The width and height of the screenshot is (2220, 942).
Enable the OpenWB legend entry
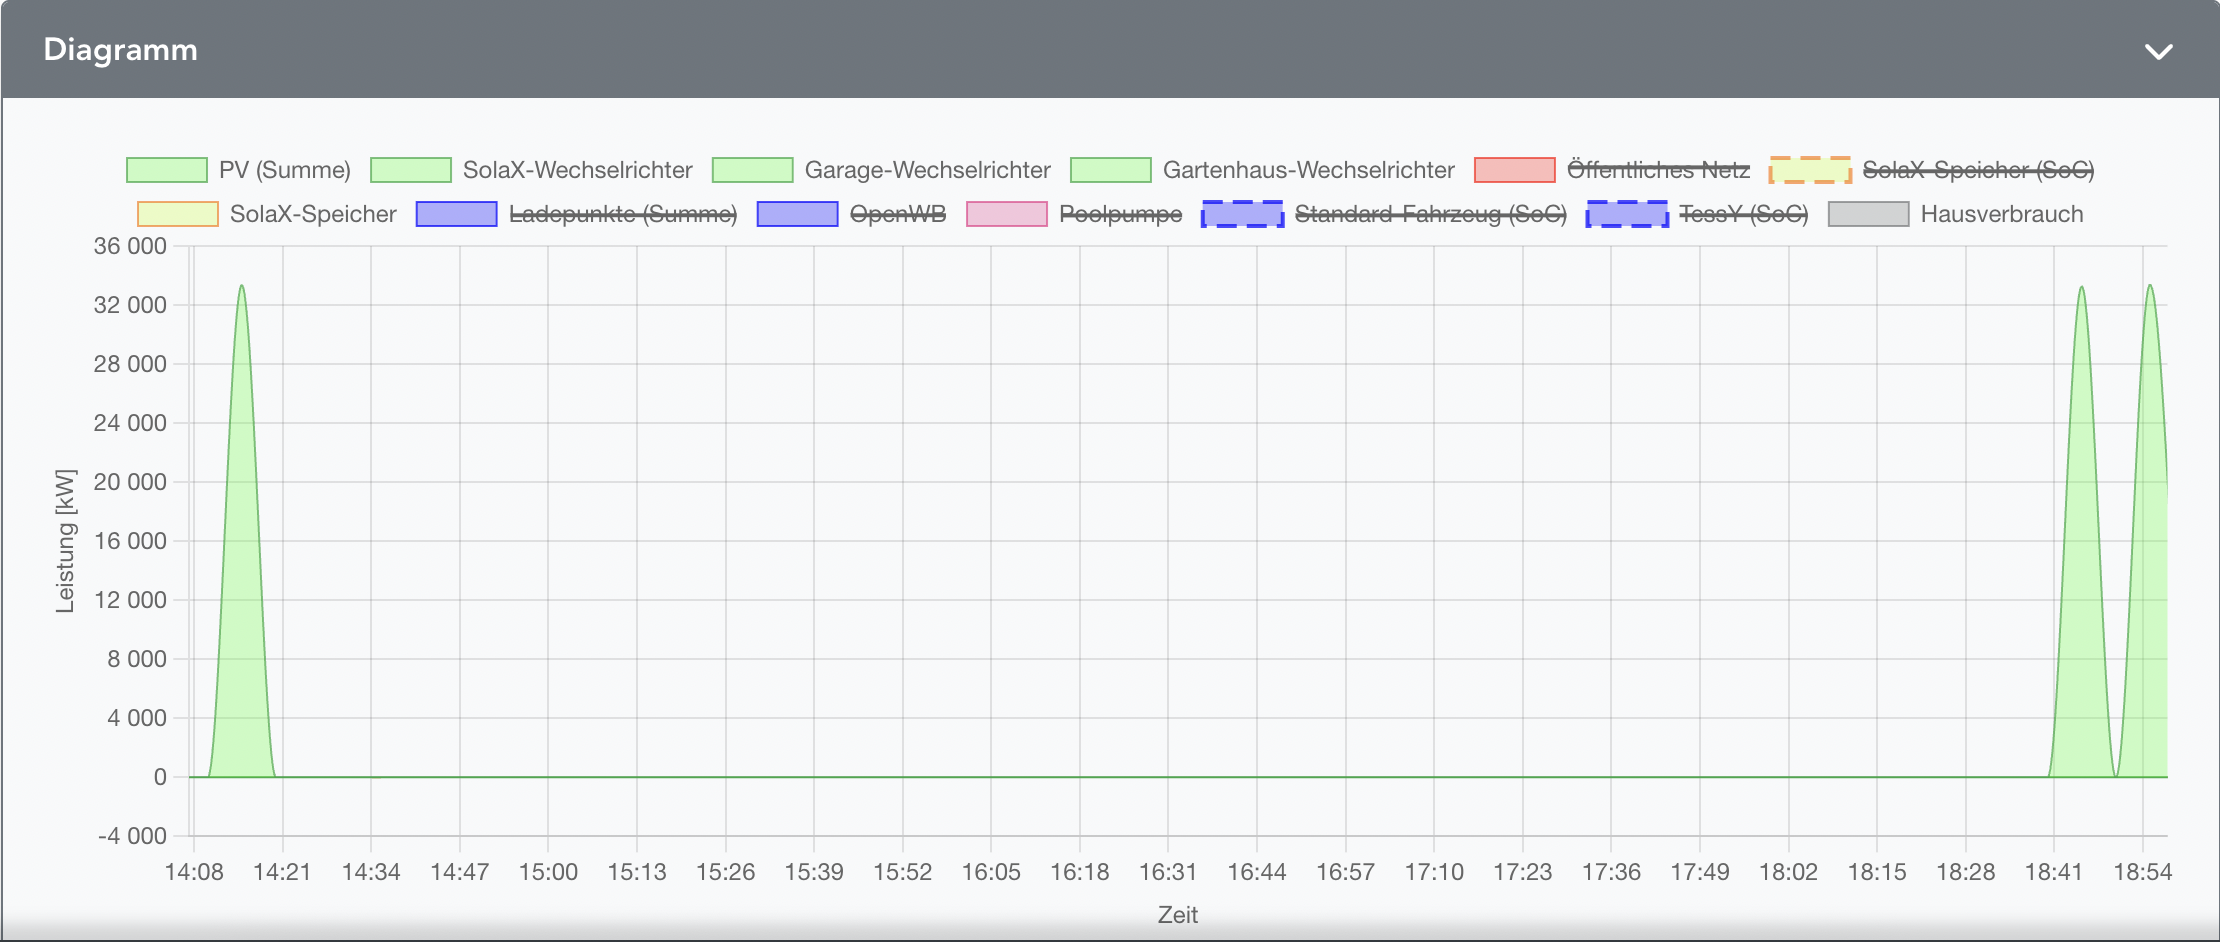tap(897, 214)
